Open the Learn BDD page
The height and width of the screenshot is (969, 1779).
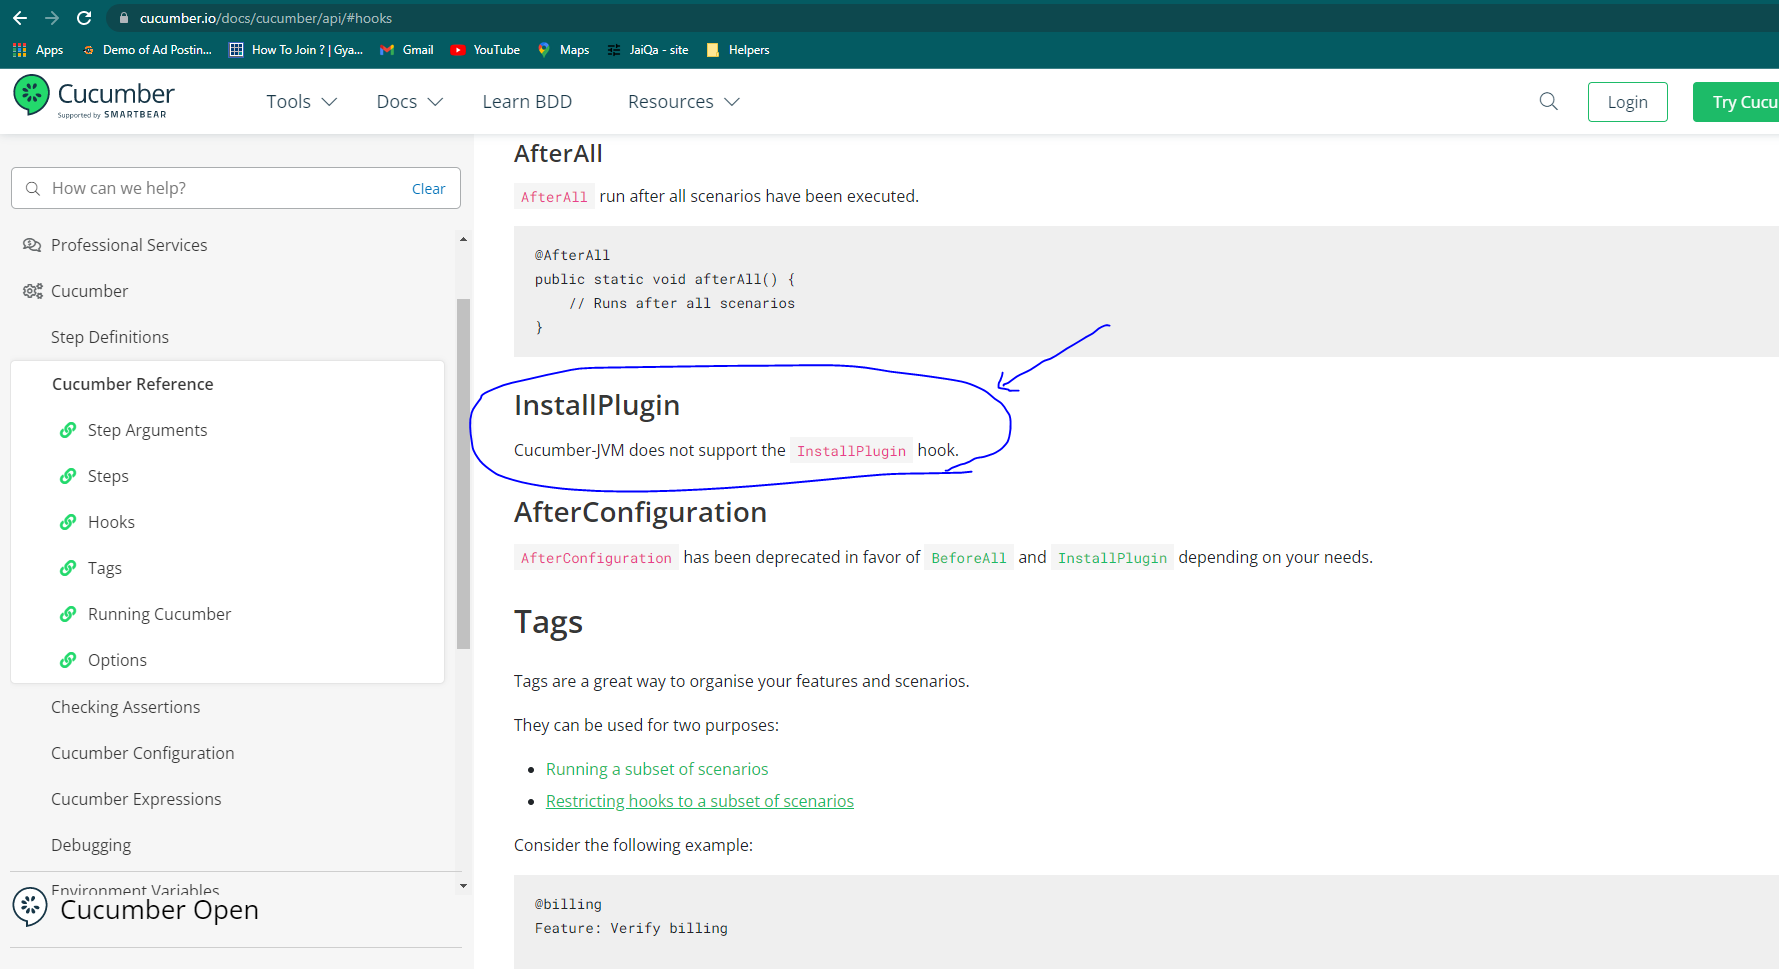pyautogui.click(x=527, y=102)
